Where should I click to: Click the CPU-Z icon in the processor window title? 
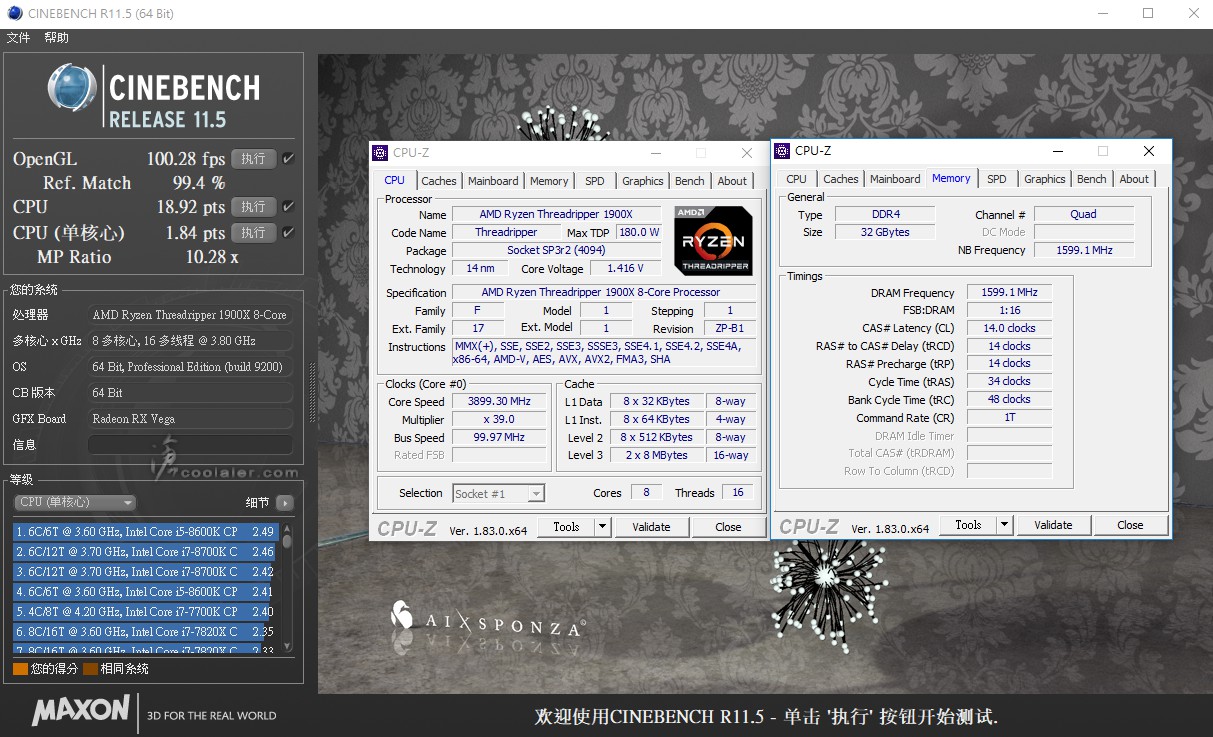pos(380,153)
